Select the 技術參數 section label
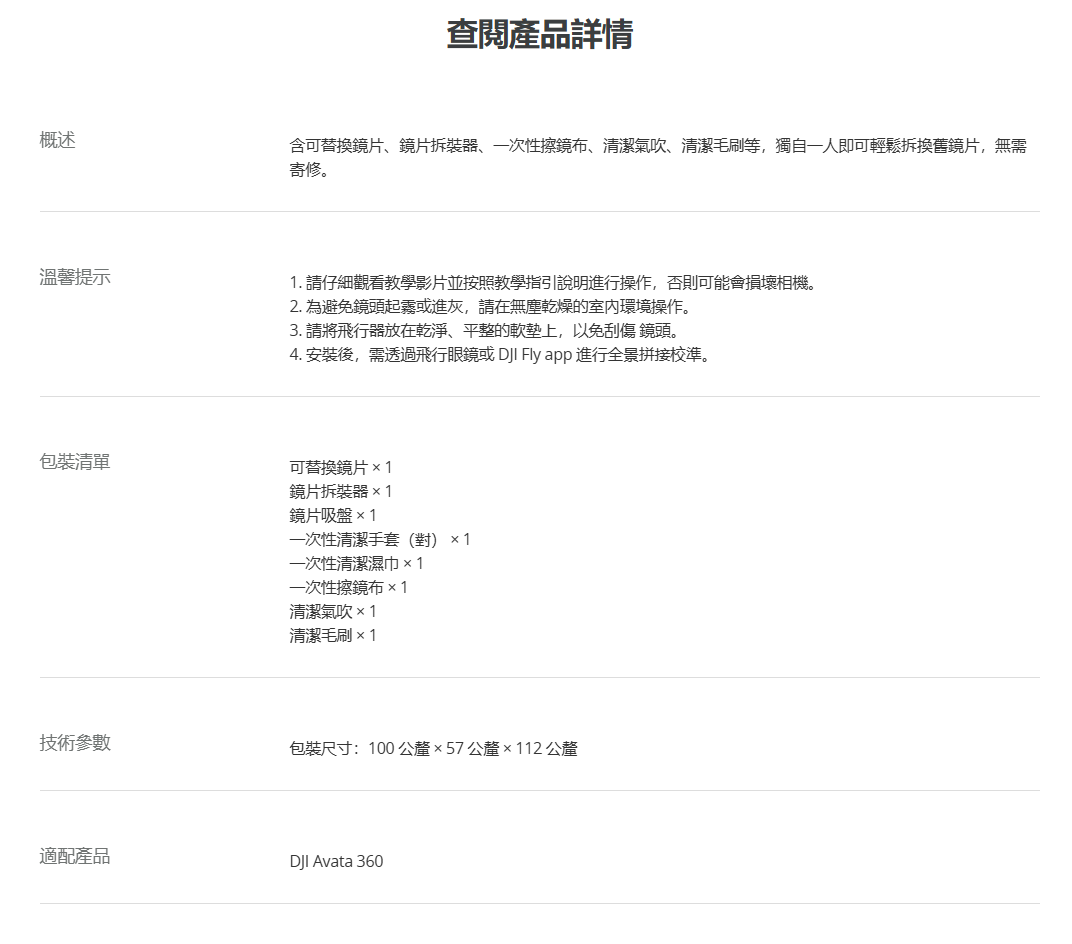1072x944 pixels. coord(75,742)
